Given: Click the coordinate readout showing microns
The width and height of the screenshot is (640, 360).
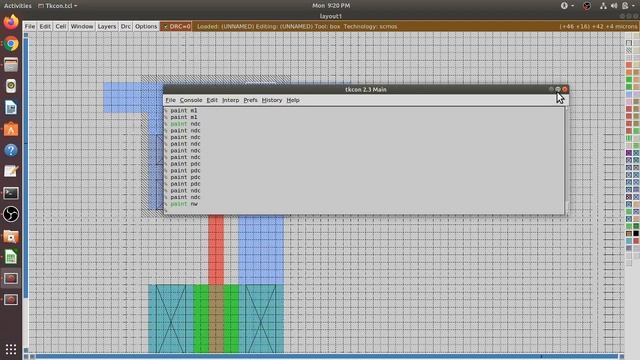Looking at the screenshot, I should click(x=598, y=27).
